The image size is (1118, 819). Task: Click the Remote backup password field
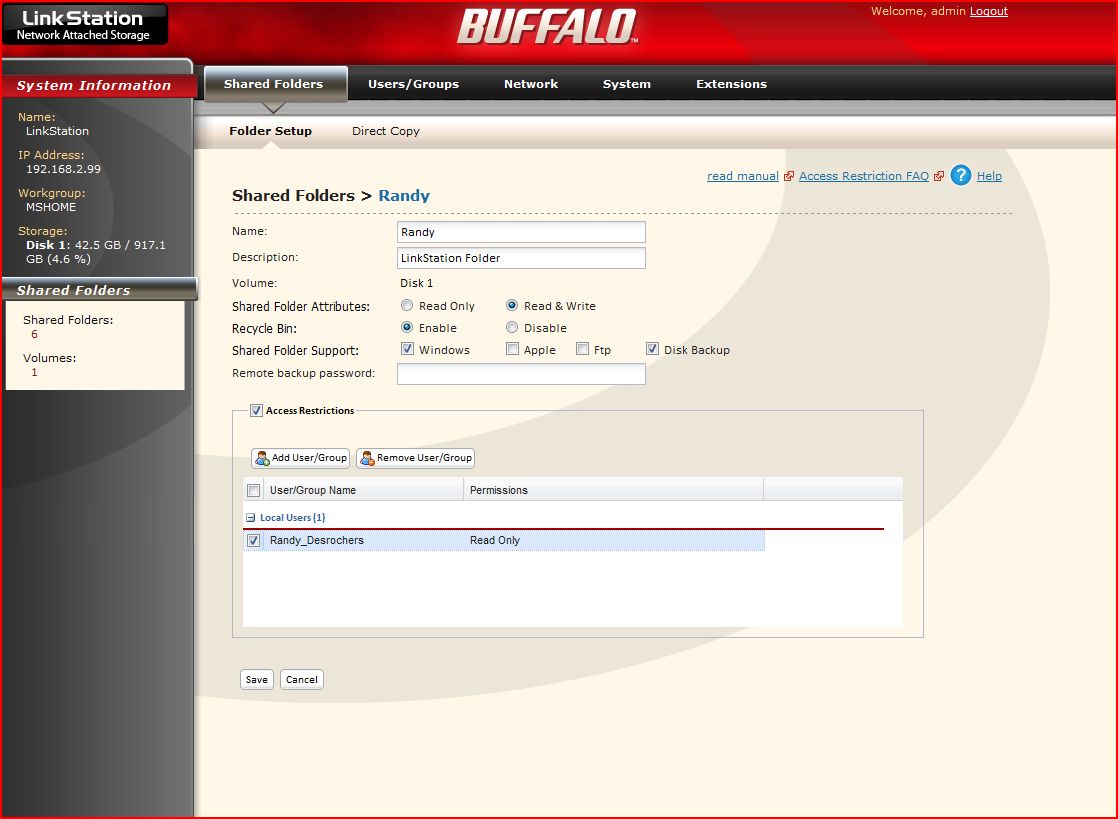[x=521, y=374]
